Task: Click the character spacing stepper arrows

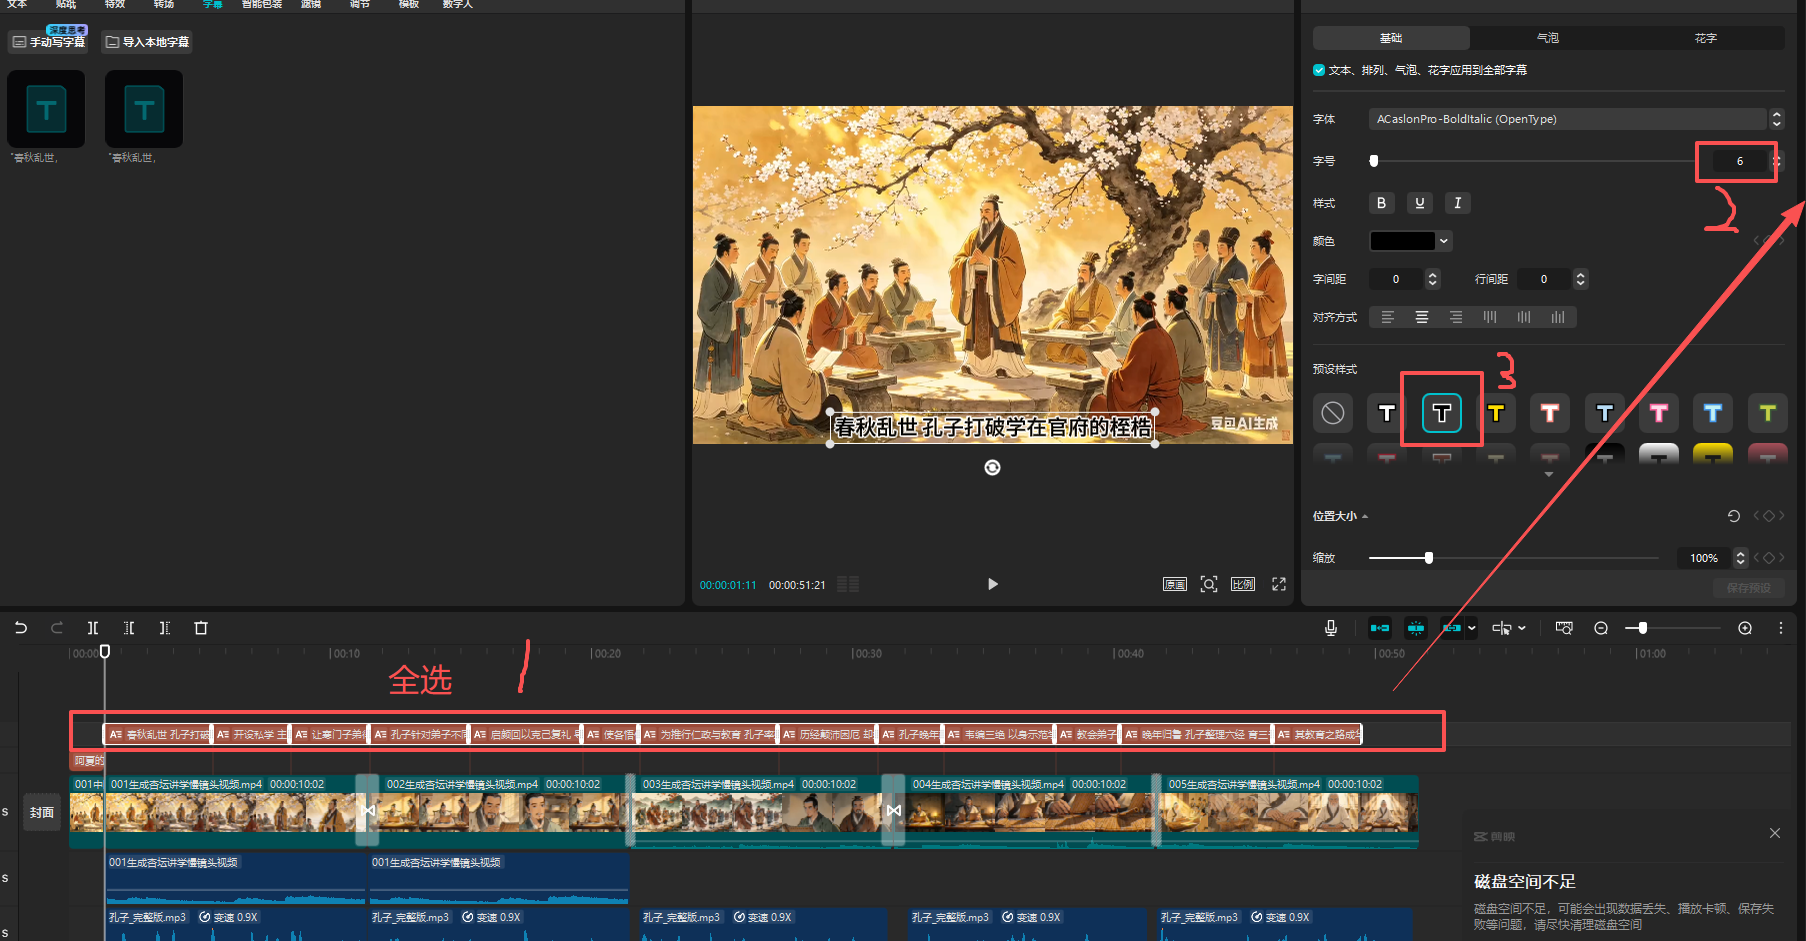Action: pyautogui.click(x=1433, y=279)
